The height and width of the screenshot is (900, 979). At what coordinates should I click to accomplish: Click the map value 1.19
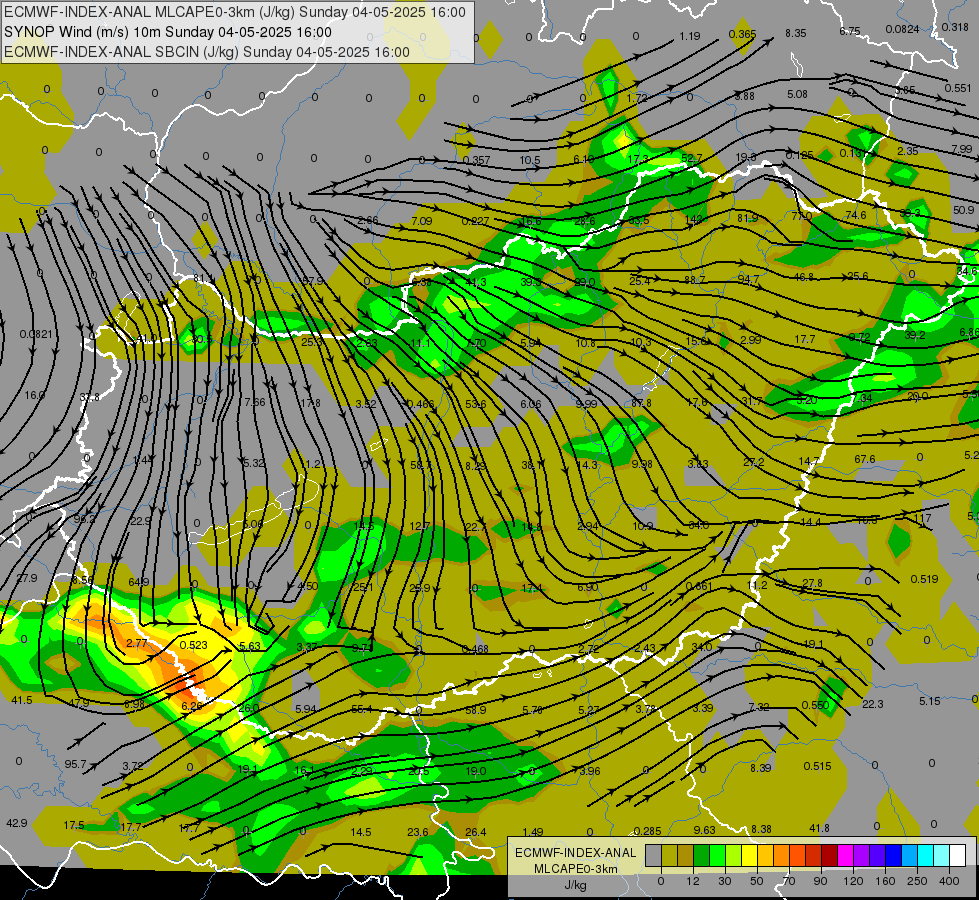[x=690, y=36]
